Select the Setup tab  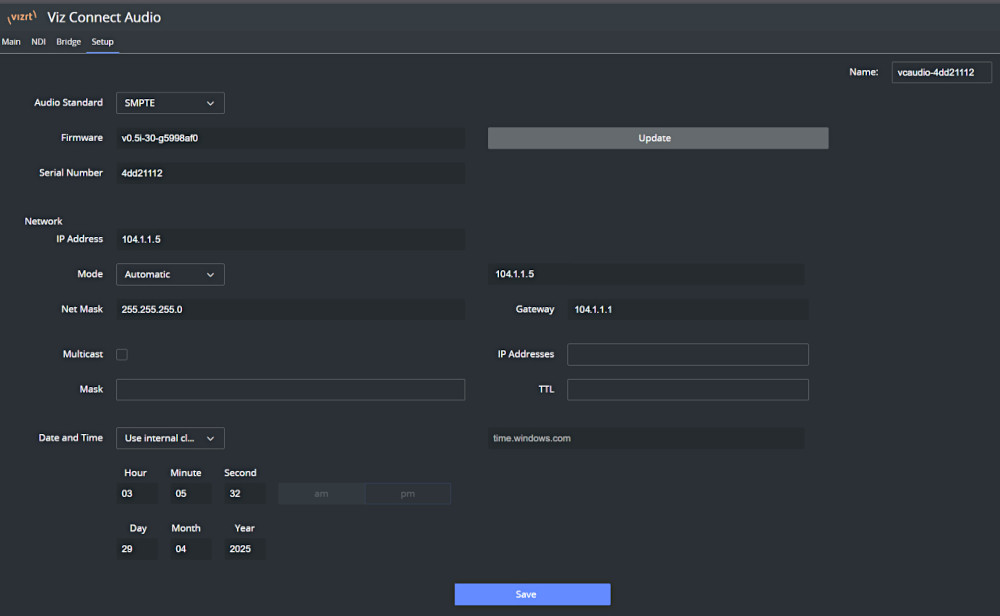[x=102, y=41]
